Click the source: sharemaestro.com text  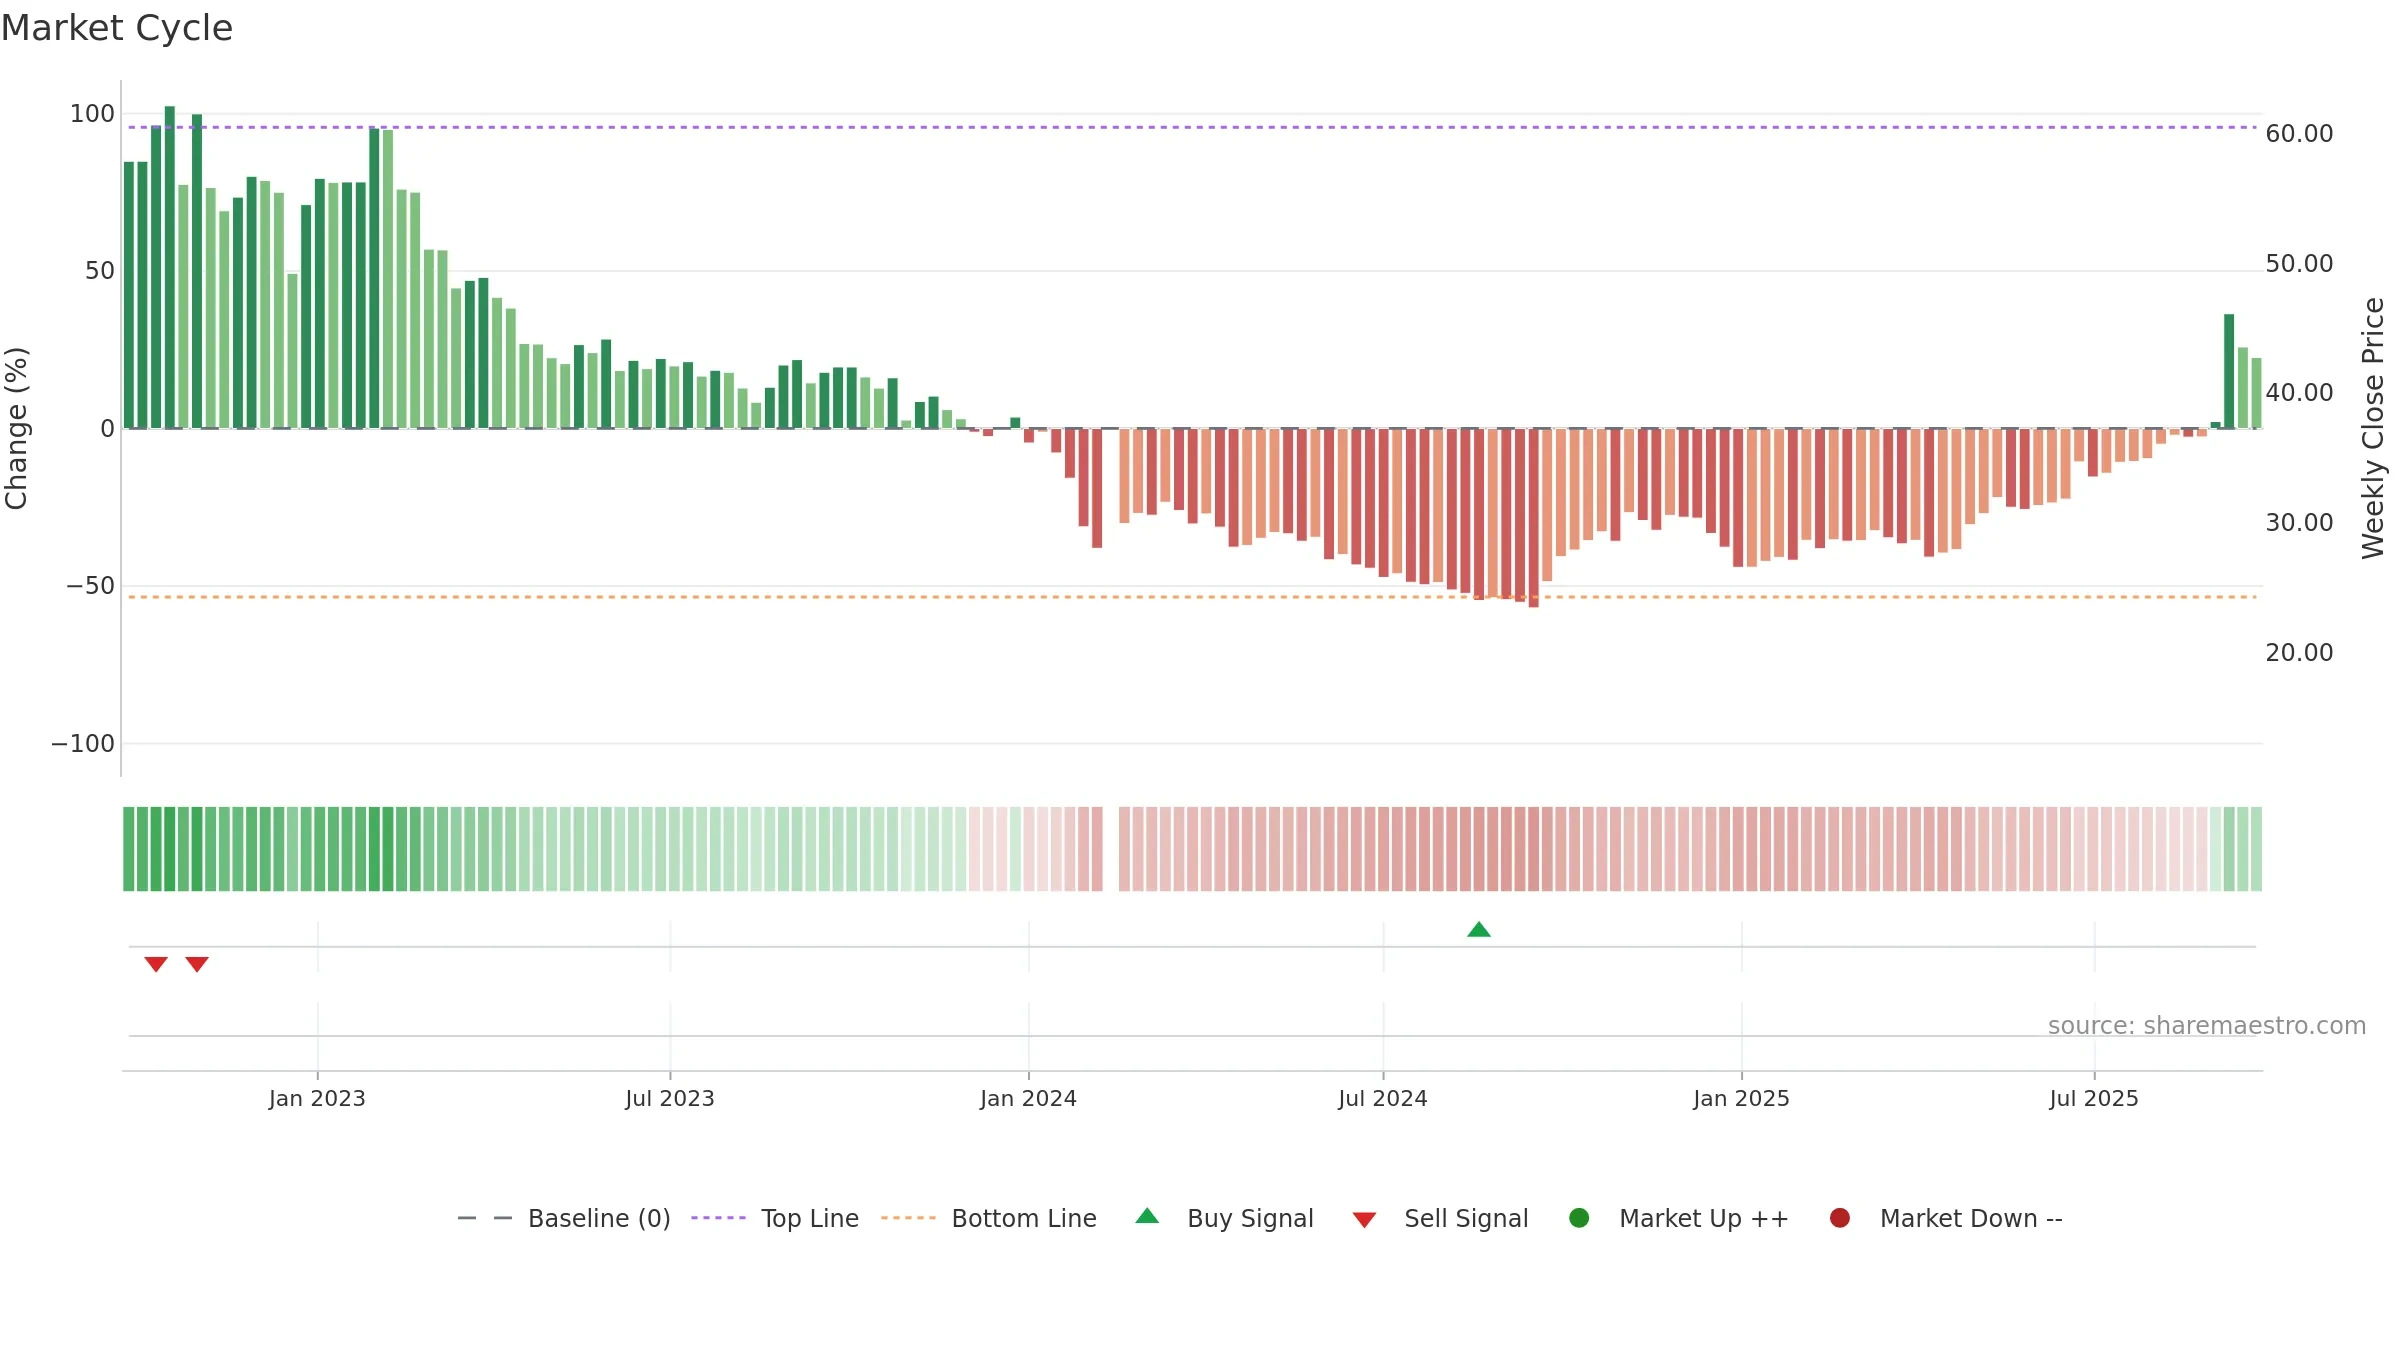[2207, 1026]
